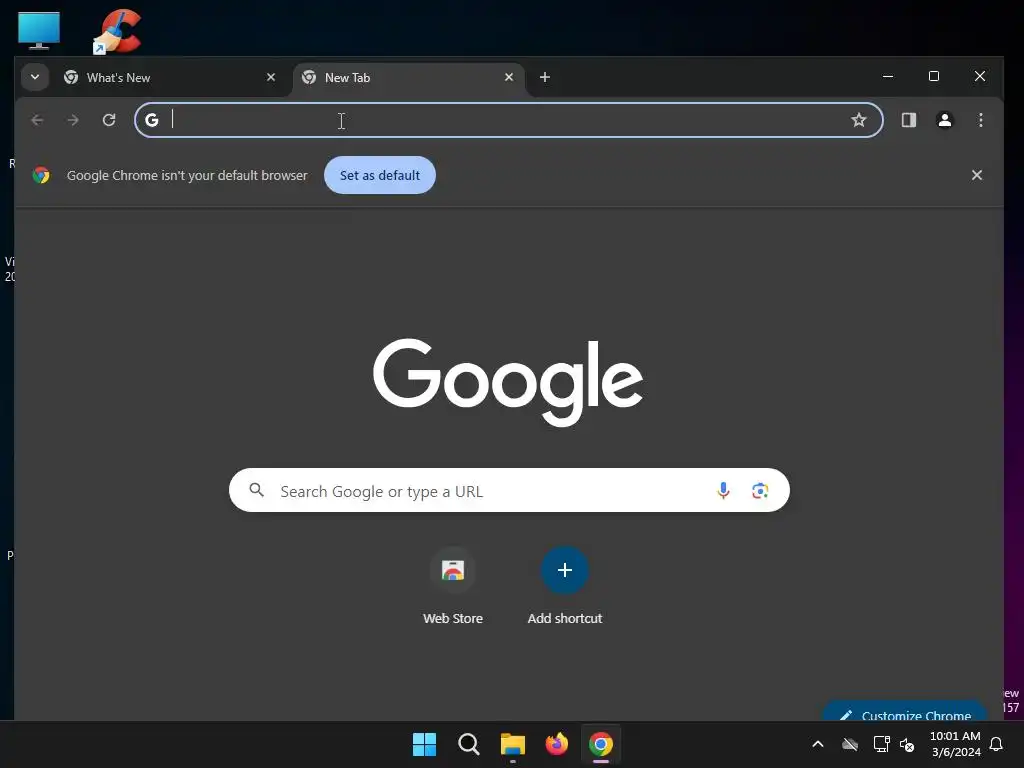The width and height of the screenshot is (1024, 768).
Task: Click the OneDrive cloud tray icon
Action: [850, 744]
